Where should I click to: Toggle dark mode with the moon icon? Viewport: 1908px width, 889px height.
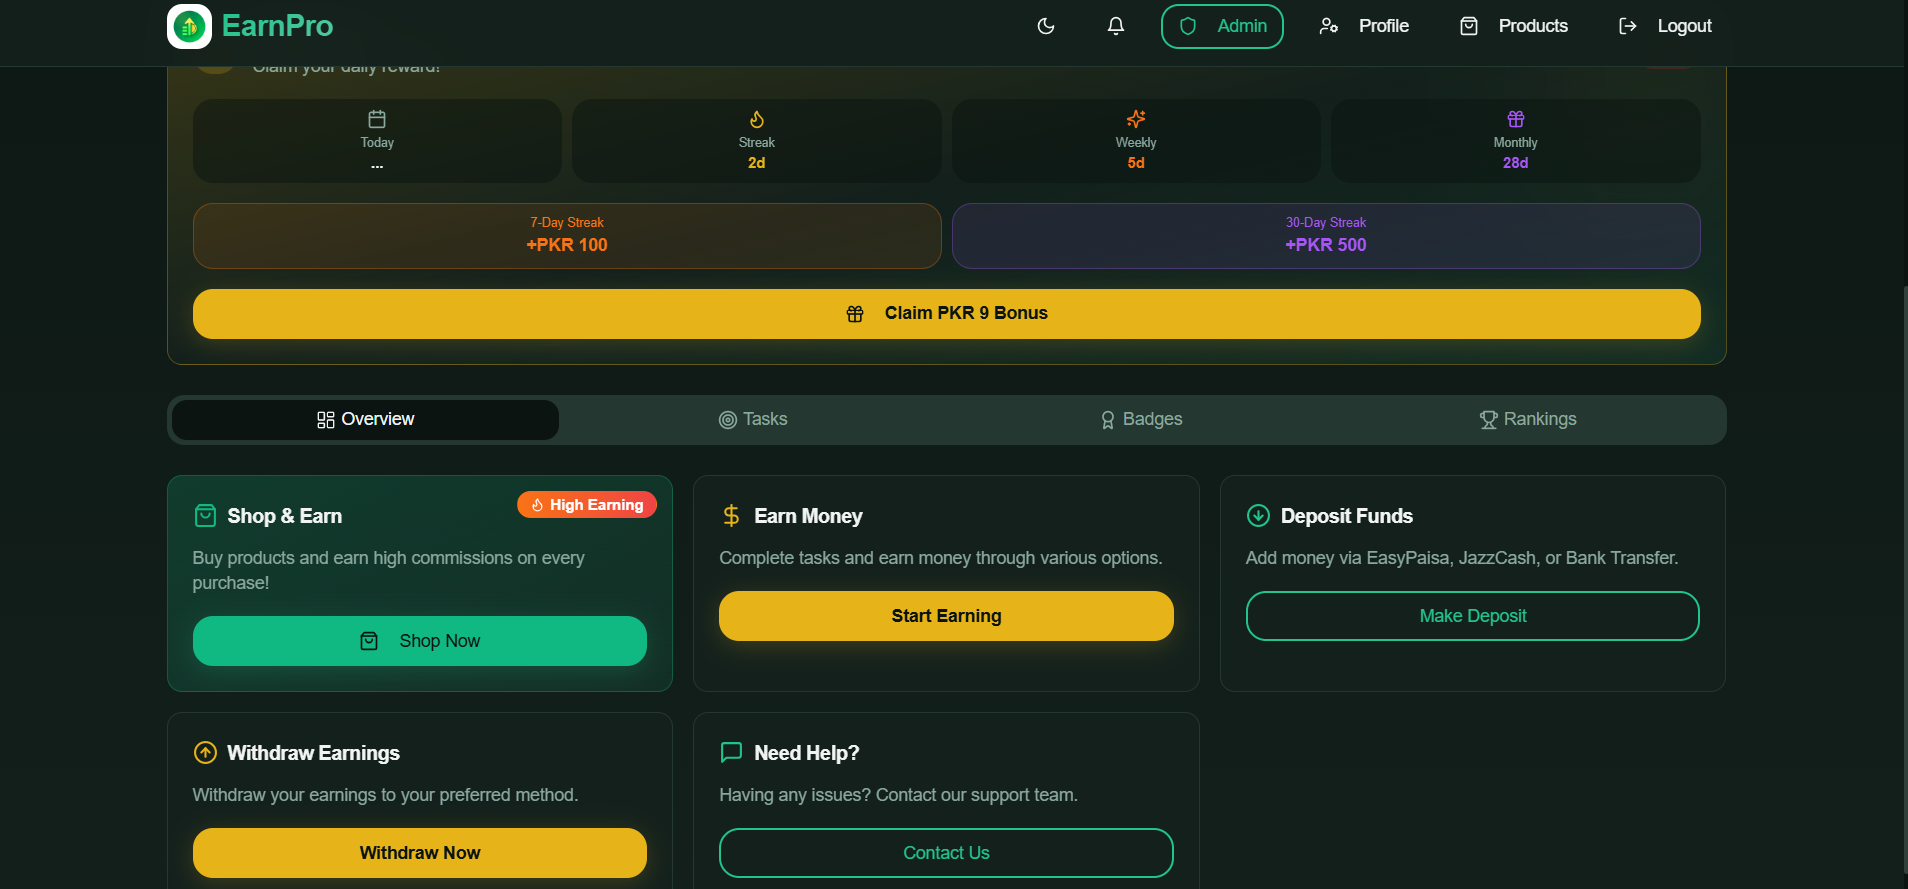pos(1046,26)
